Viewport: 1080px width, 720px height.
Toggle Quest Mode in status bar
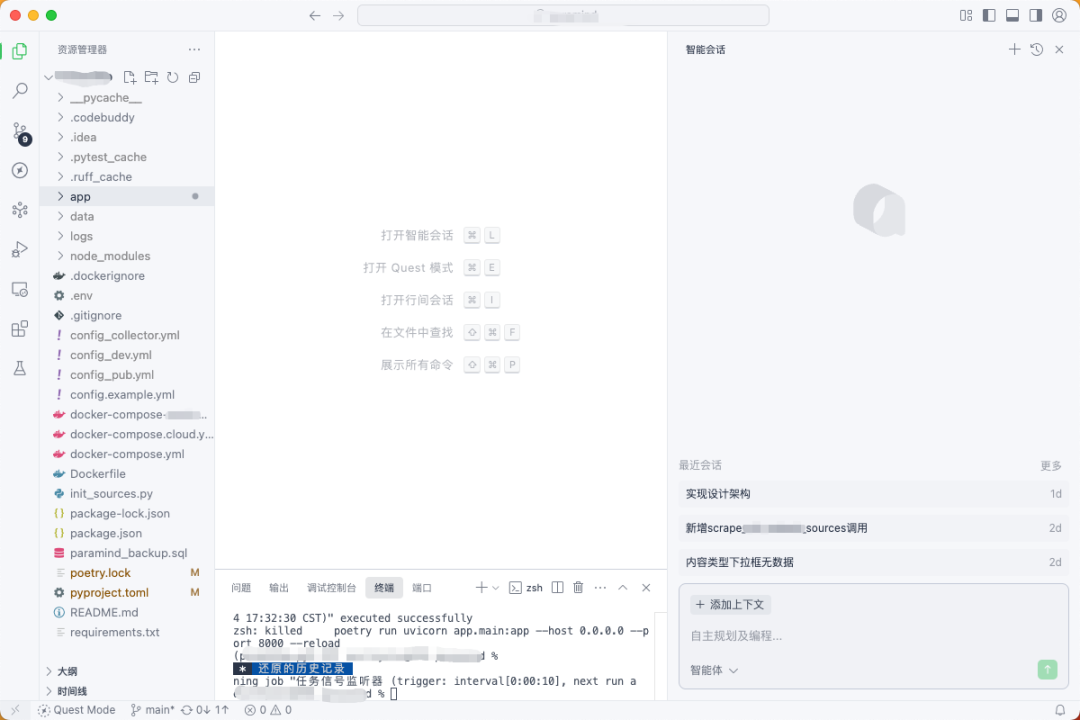click(76, 710)
